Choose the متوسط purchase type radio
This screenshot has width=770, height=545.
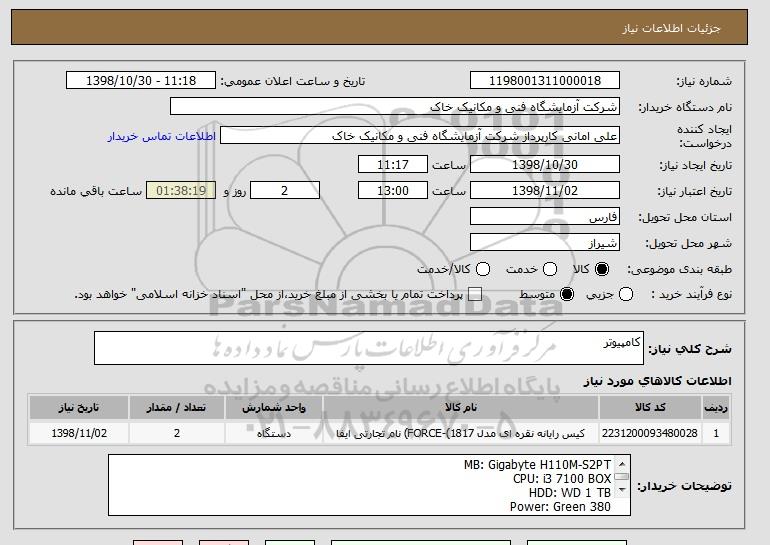tap(567, 294)
